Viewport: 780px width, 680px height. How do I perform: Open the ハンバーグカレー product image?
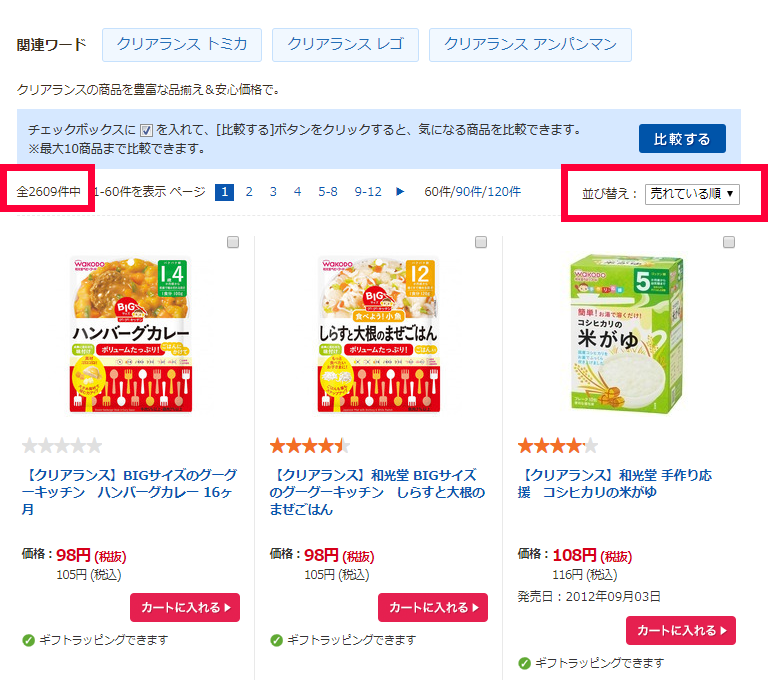pyautogui.click(x=131, y=333)
